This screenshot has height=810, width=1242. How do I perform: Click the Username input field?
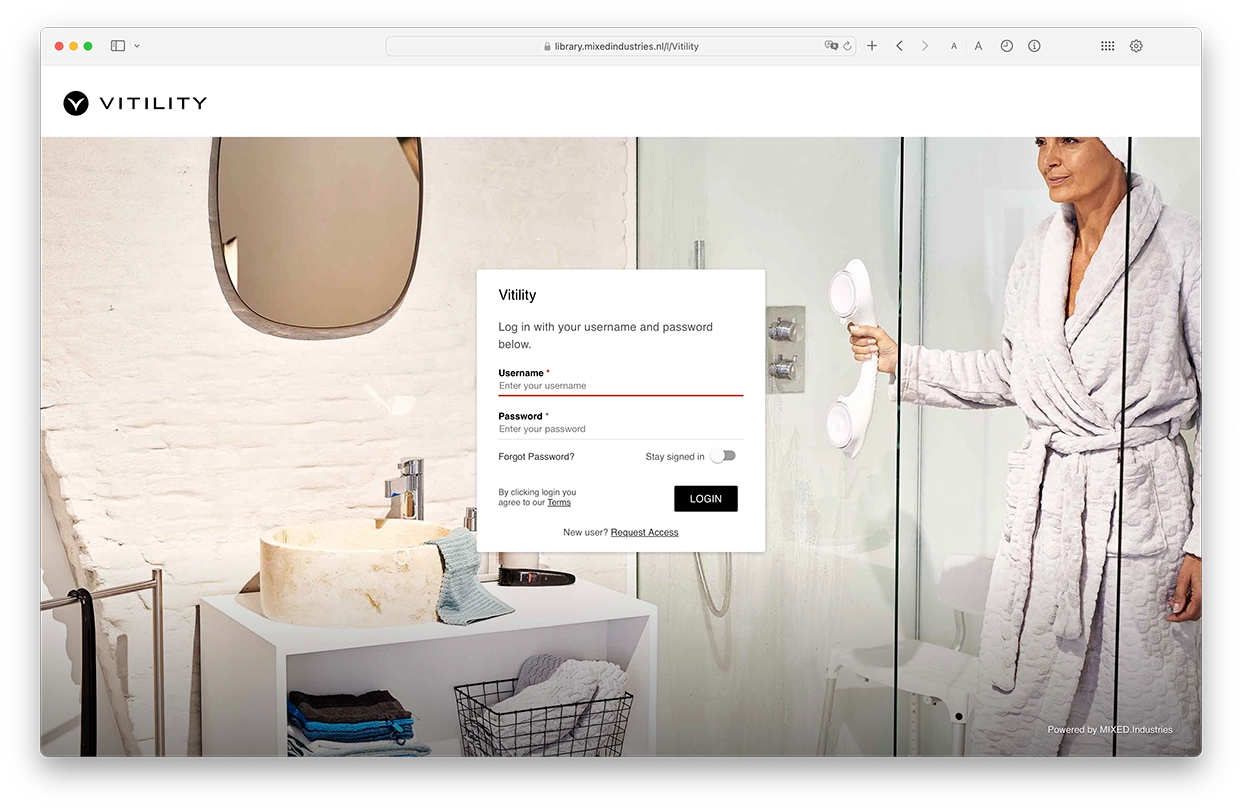(620, 386)
